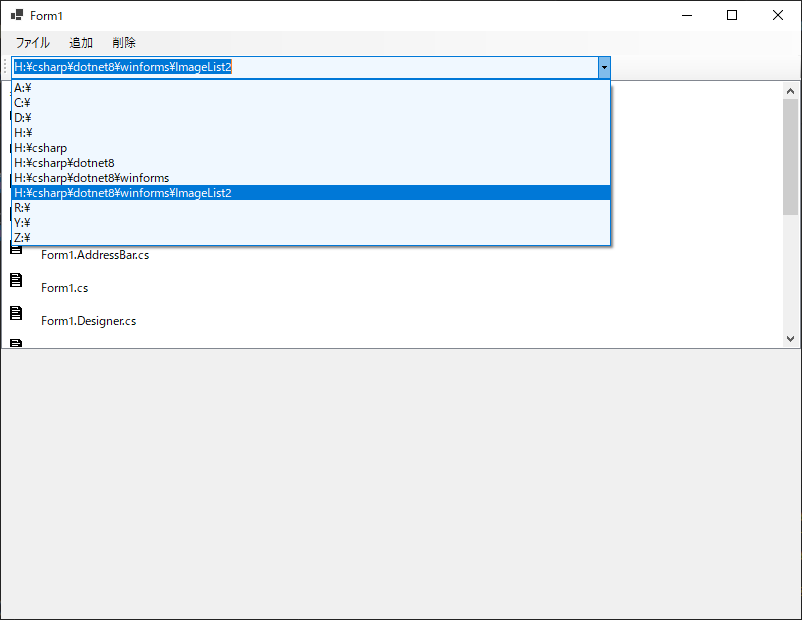Screen dimensions: 802x620
Task: Choose H:¥csharp in the path list
Action: point(311,148)
